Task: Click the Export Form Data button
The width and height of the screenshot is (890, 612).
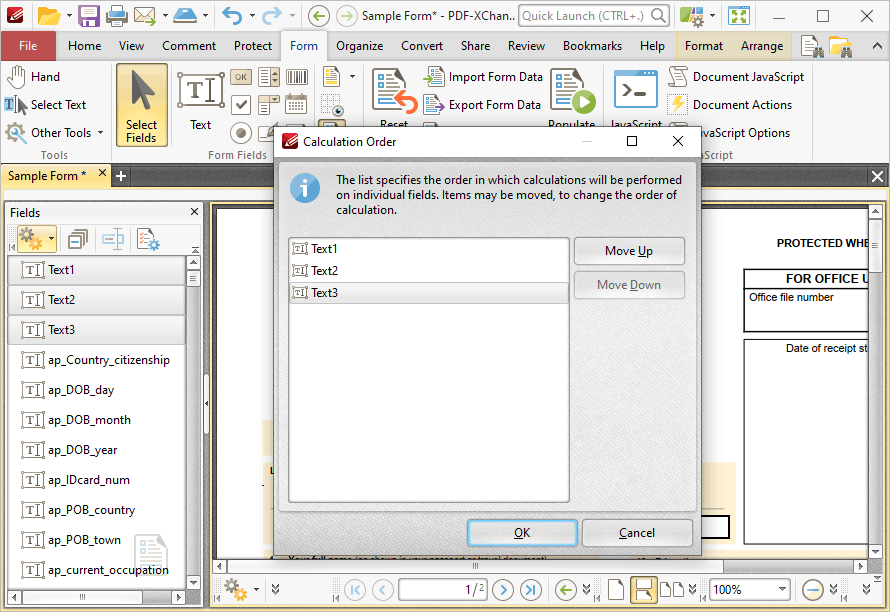Action: tap(482, 104)
